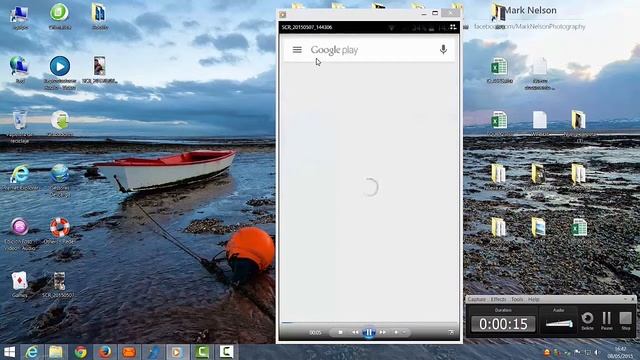This screenshot has height=360, width=640.
Task: Click the SCR_20150507_144306 player title text
Action: [x=307, y=27]
